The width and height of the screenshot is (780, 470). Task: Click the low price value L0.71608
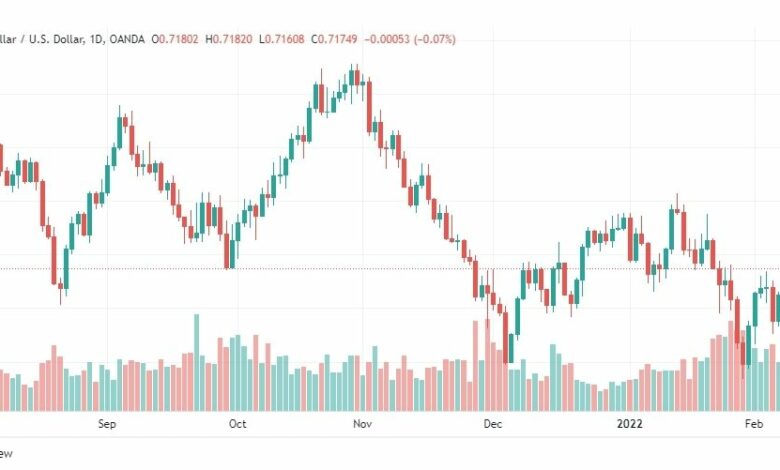click(x=282, y=39)
